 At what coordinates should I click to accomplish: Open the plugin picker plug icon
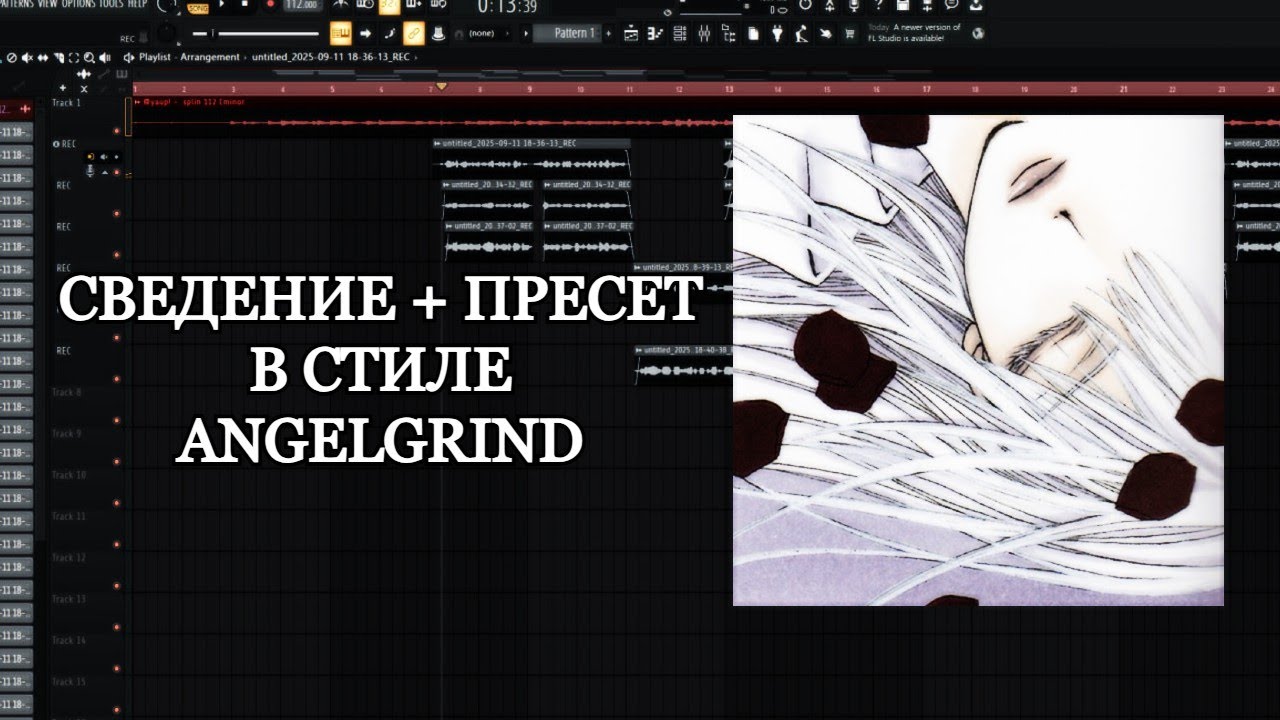coord(777,34)
